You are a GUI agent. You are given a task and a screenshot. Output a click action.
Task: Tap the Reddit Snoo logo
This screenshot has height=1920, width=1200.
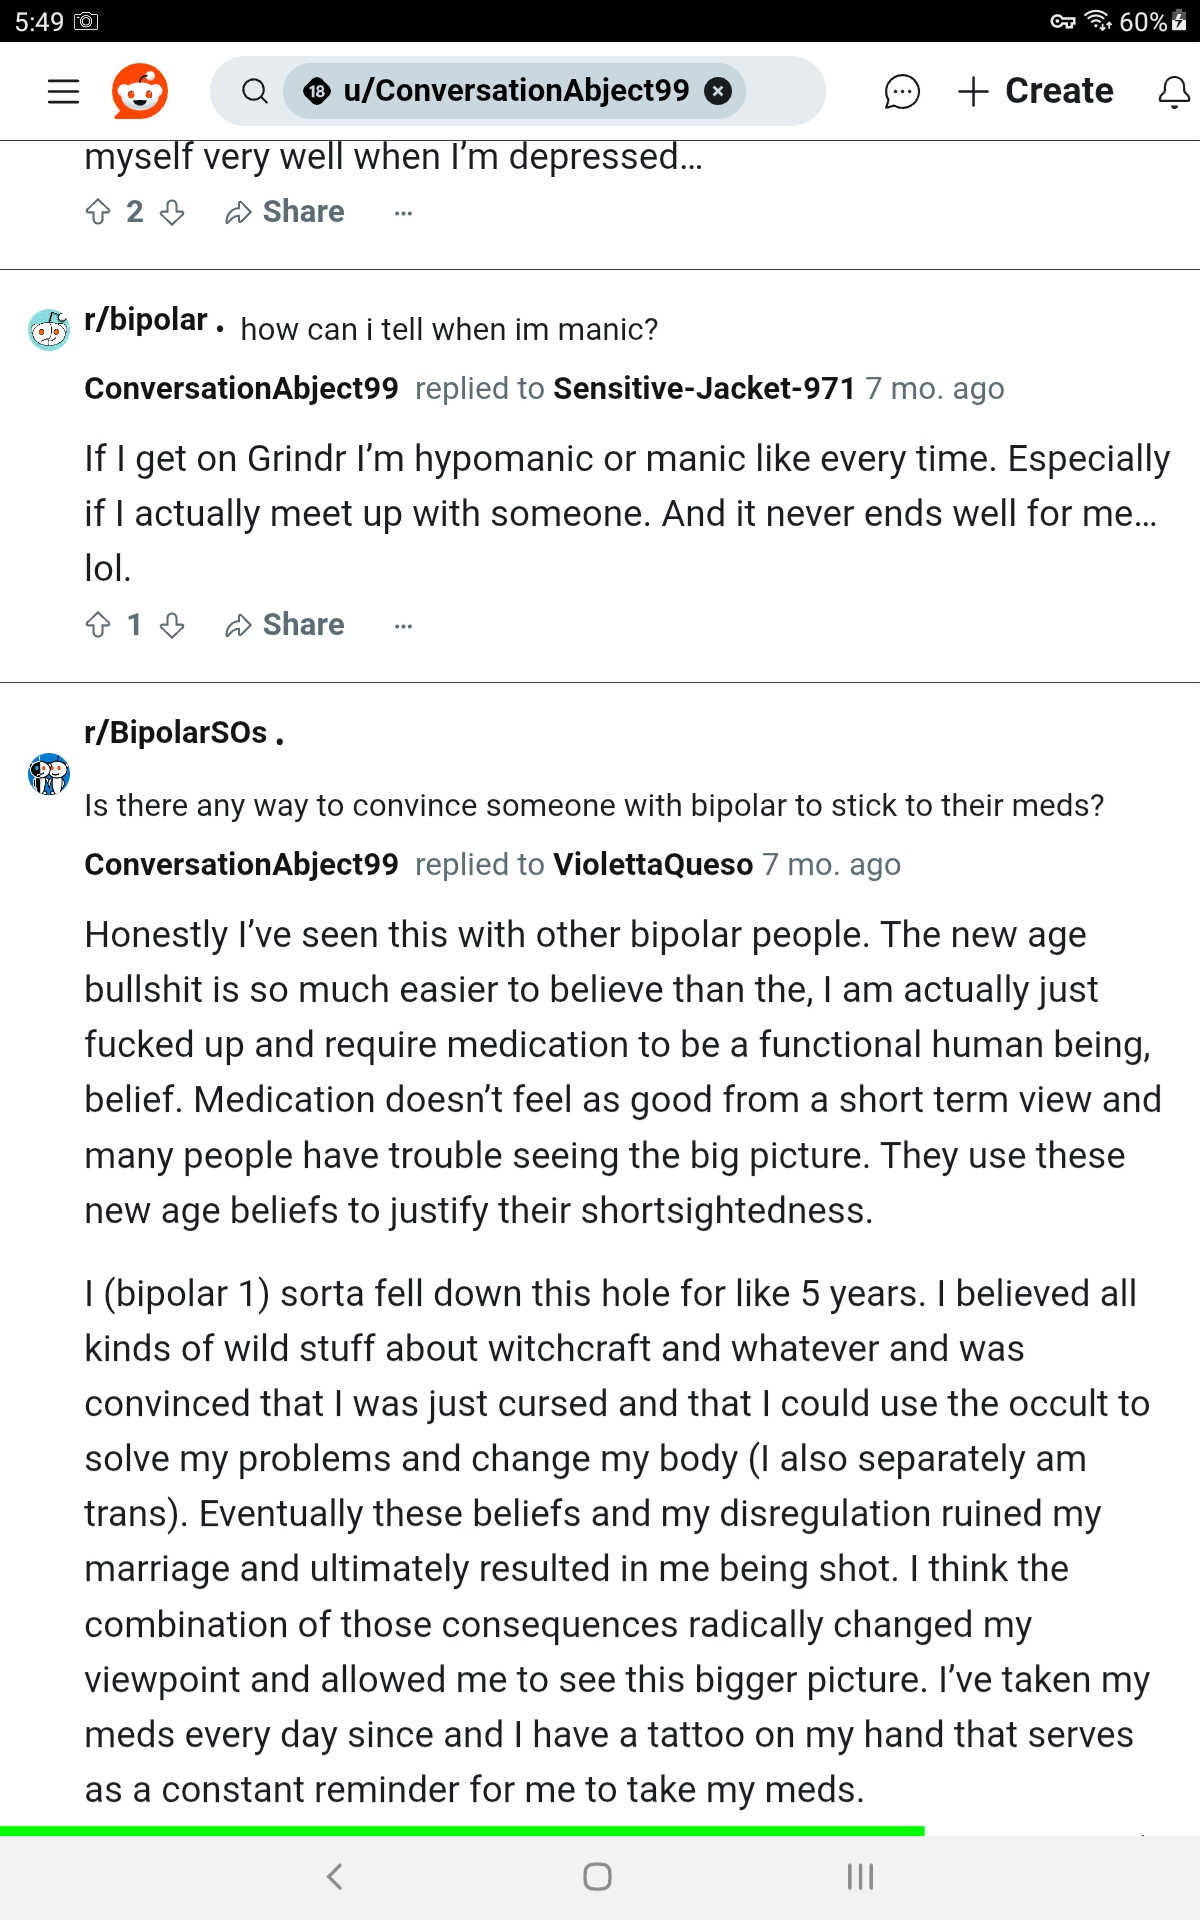click(139, 91)
